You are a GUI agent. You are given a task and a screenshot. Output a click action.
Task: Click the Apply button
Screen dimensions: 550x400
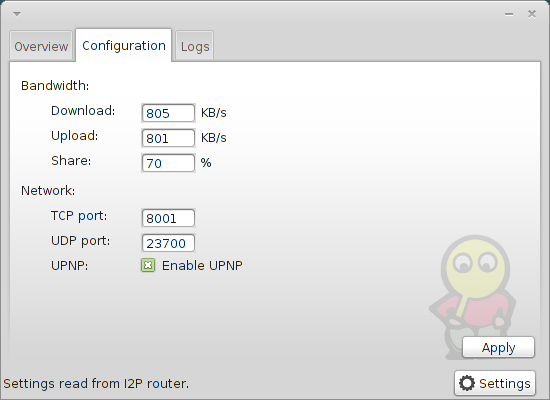point(498,348)
